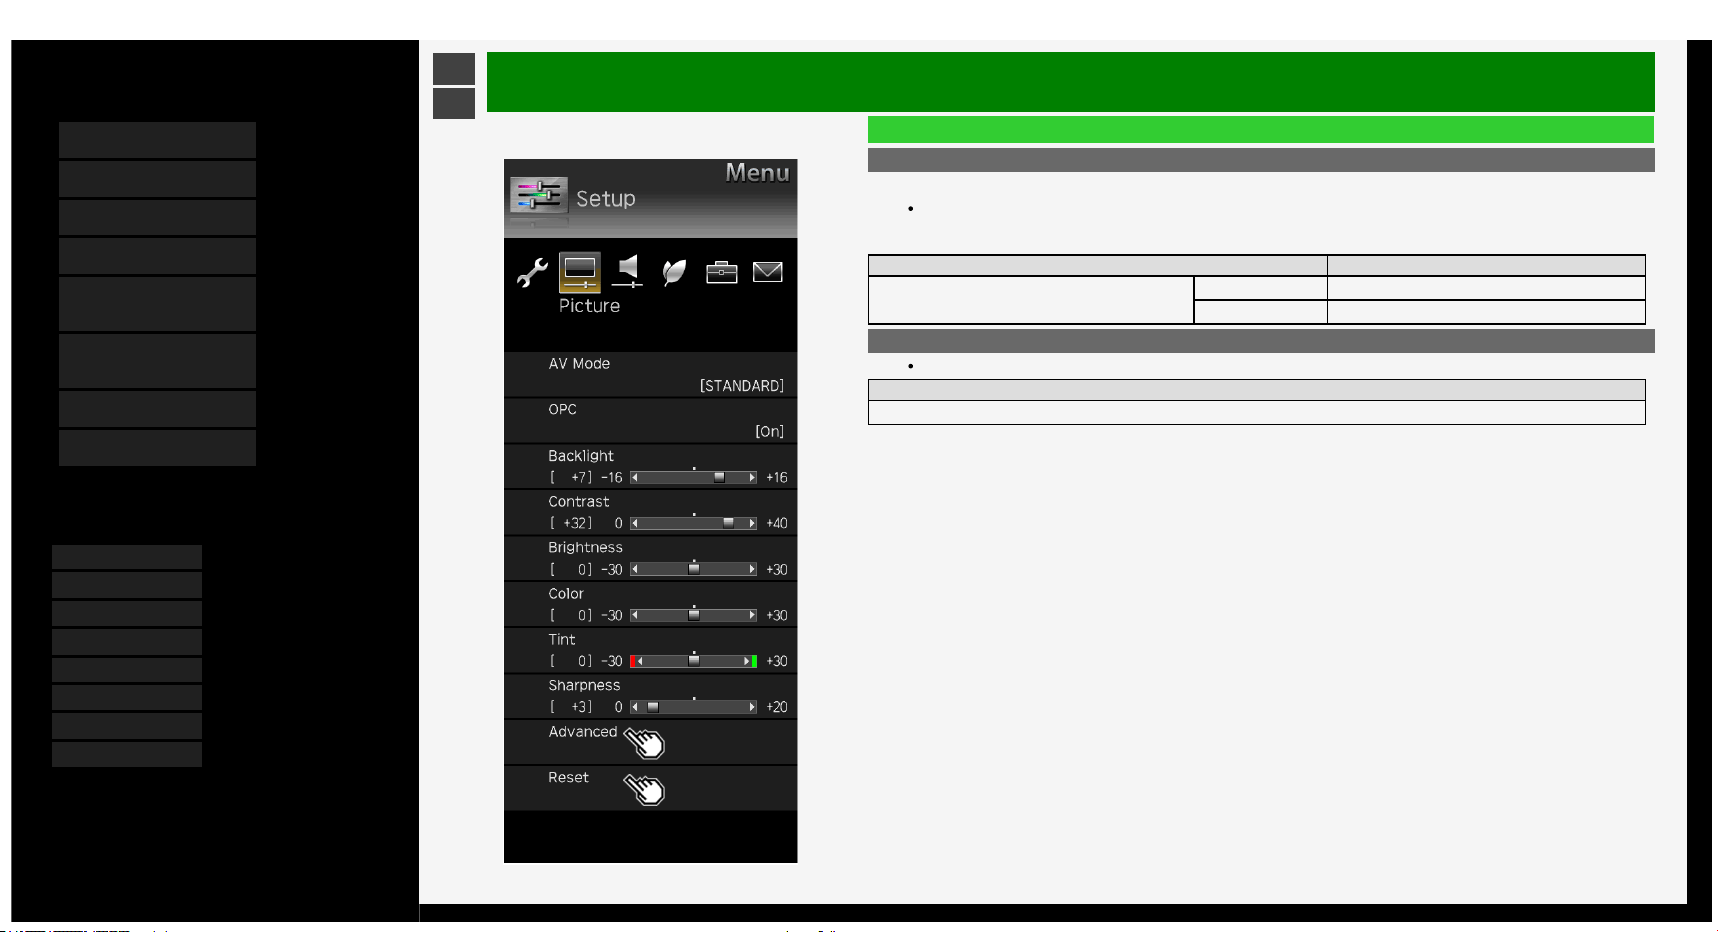Click the red left arrow of Tint
Image resolution: width=1718 pixels, height=932 pixels.
click(636, 662)
